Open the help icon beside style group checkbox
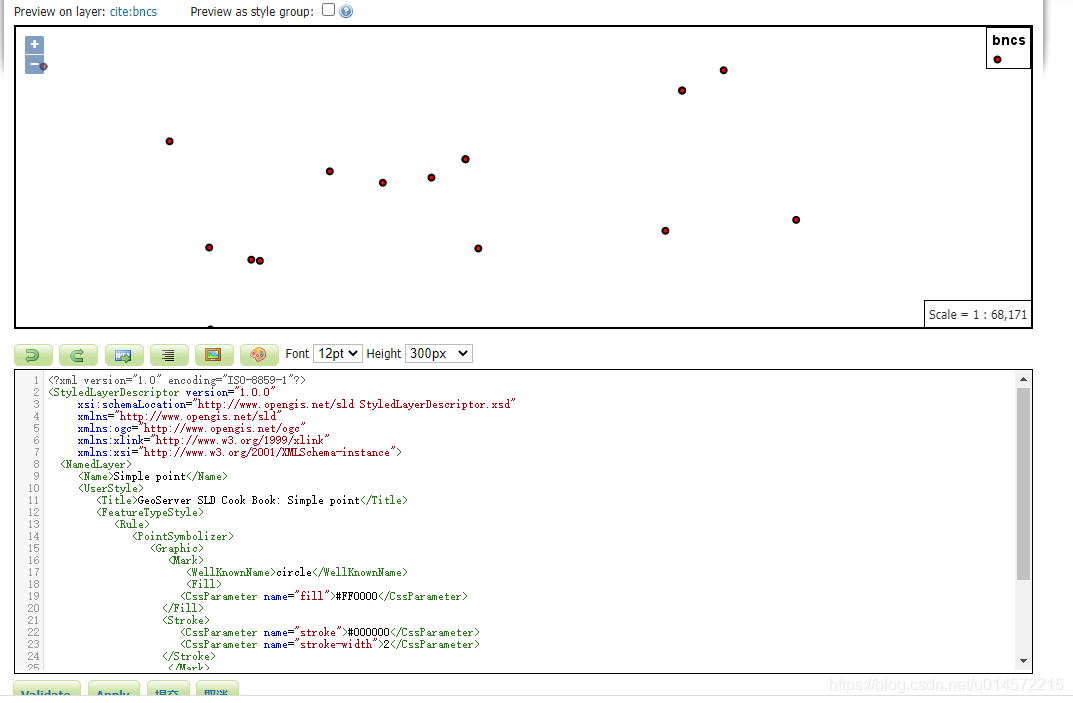 pos(346,11)
